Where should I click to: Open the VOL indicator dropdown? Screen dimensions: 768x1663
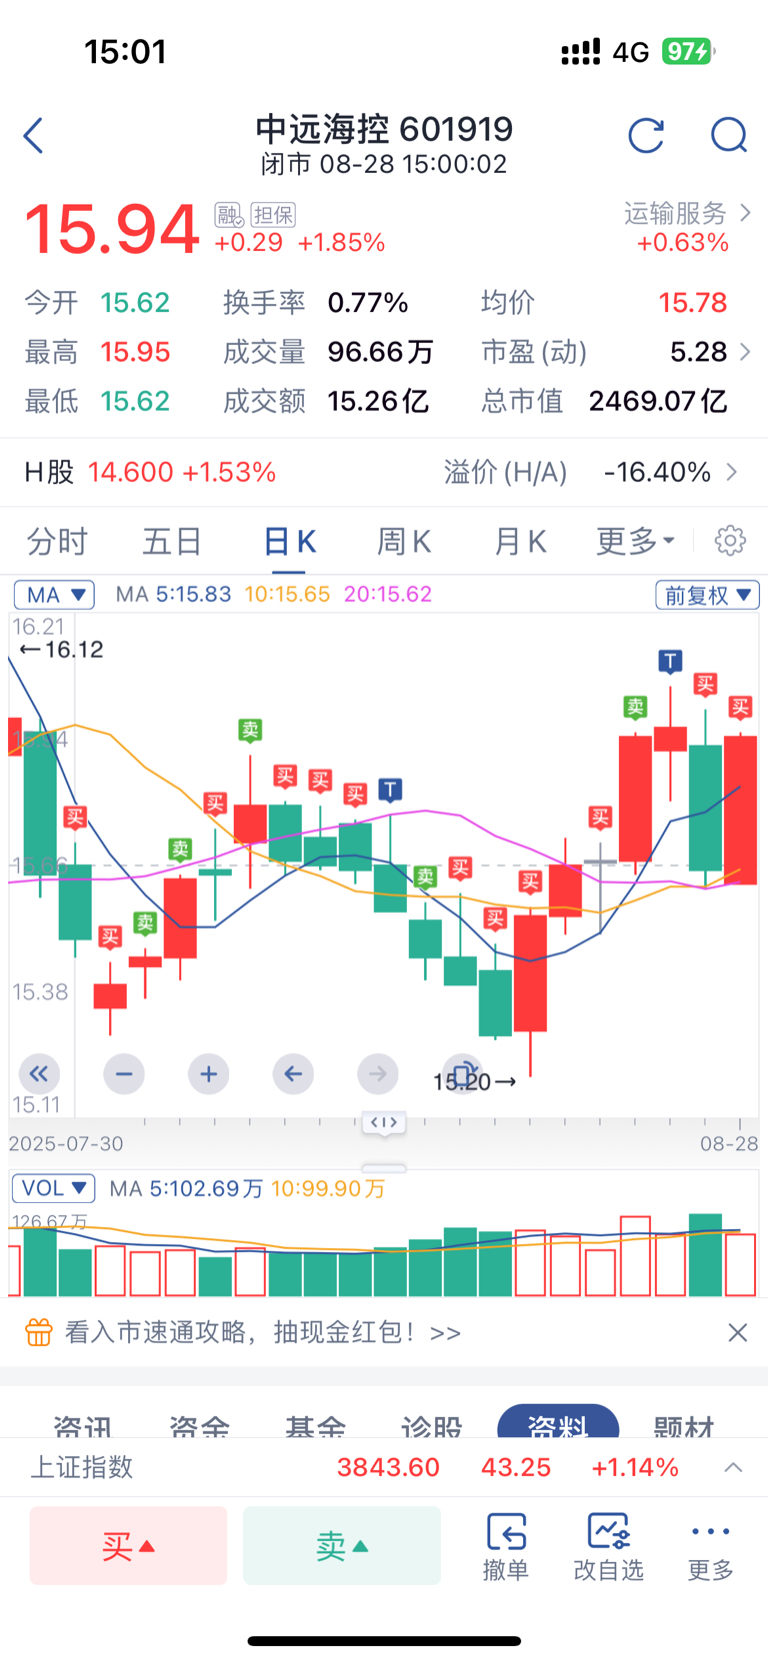53,1188
